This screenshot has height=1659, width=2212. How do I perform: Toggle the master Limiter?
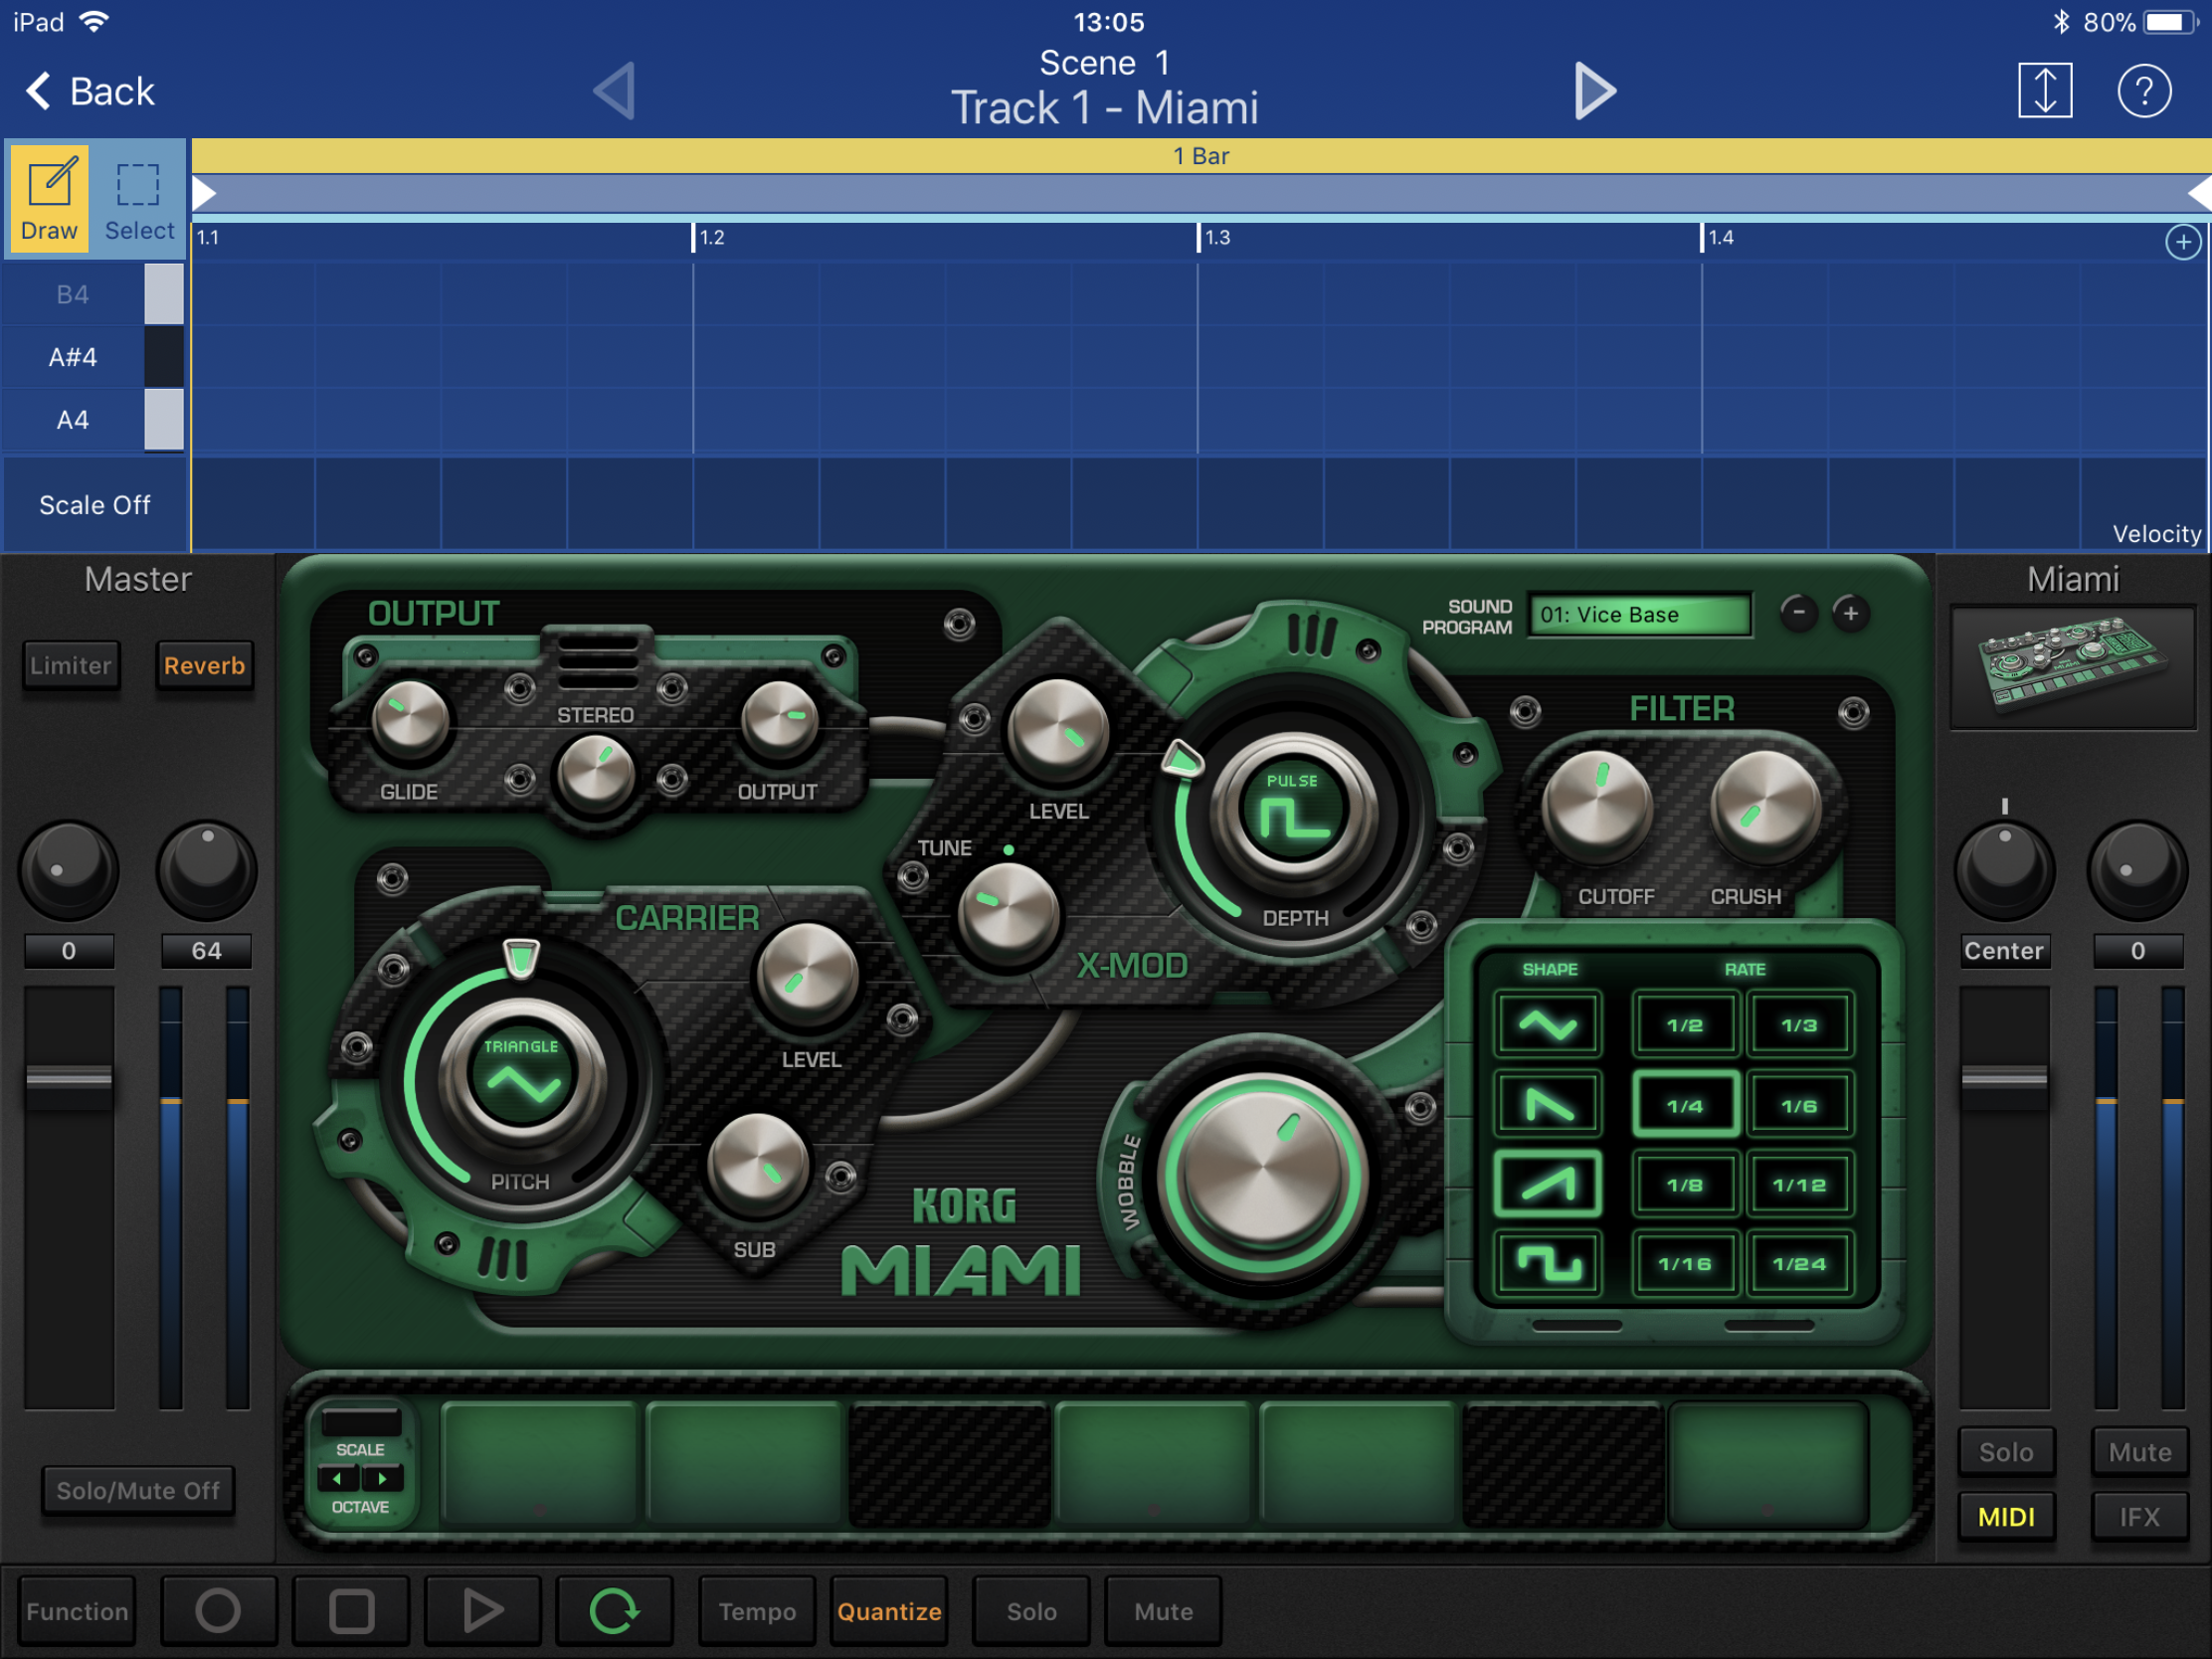(70, 665)
